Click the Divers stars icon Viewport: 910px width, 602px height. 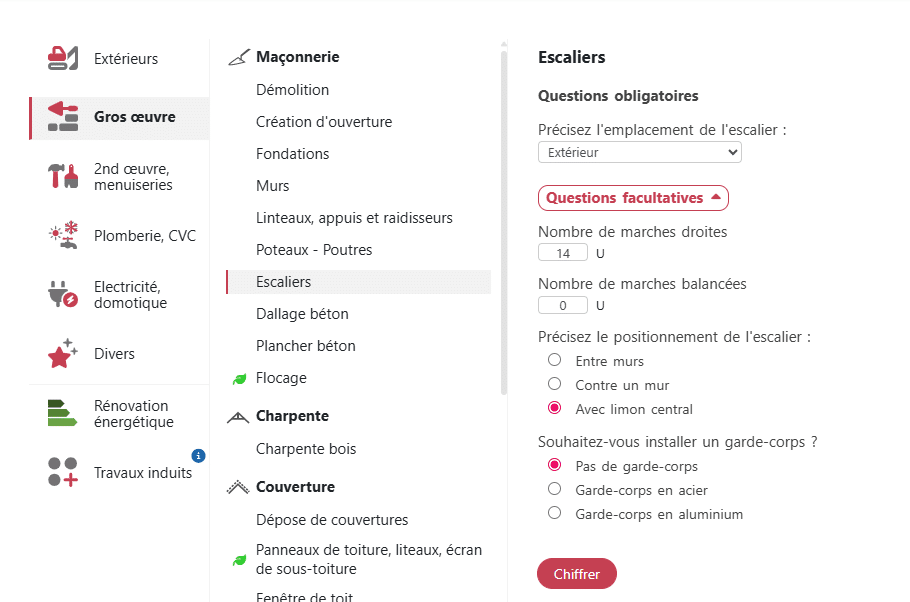pos(63,353)
